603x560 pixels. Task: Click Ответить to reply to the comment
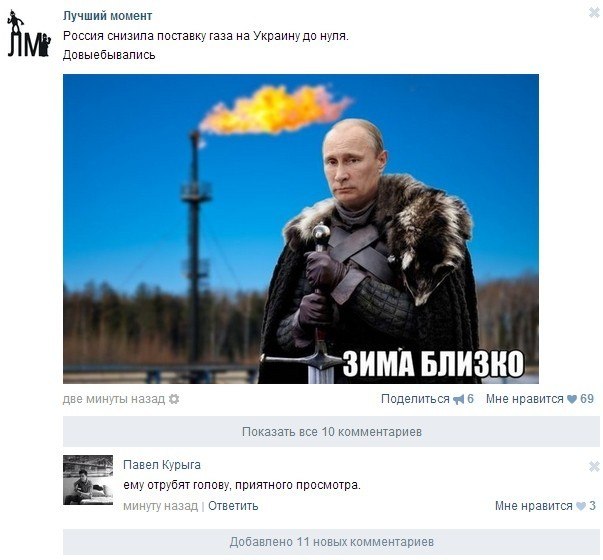pos(233,506)
